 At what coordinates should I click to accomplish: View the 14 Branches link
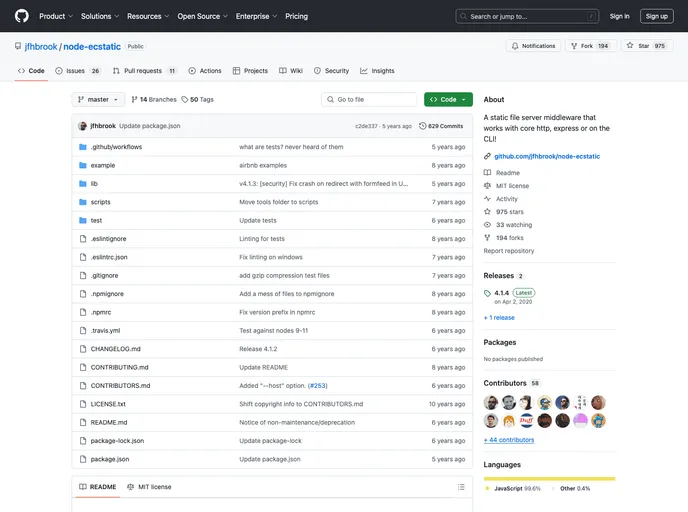(154, 100)
